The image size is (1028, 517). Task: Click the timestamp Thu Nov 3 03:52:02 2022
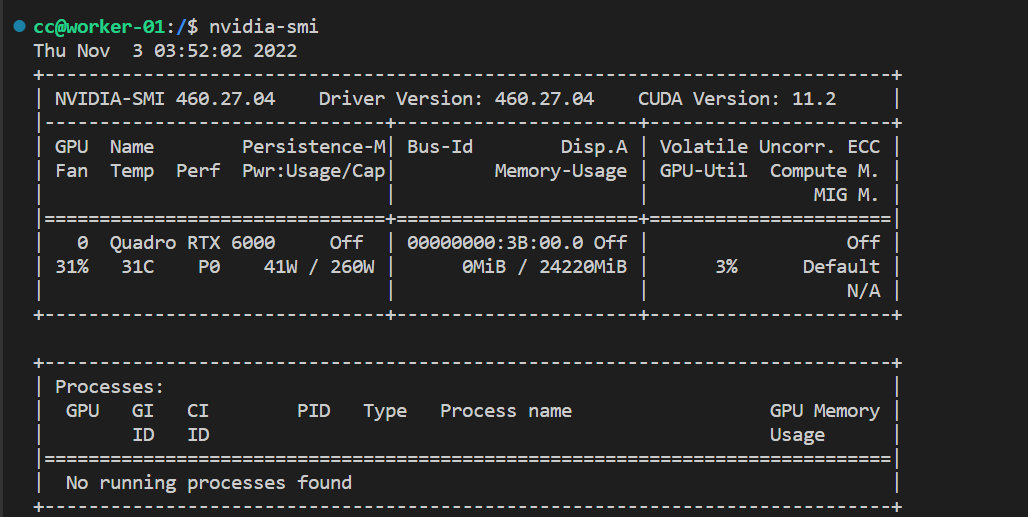[x=165, y=50]
